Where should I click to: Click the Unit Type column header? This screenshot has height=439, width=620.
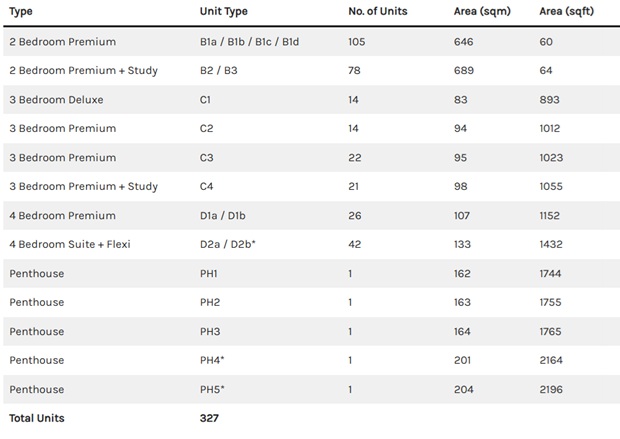pos(223,11)
